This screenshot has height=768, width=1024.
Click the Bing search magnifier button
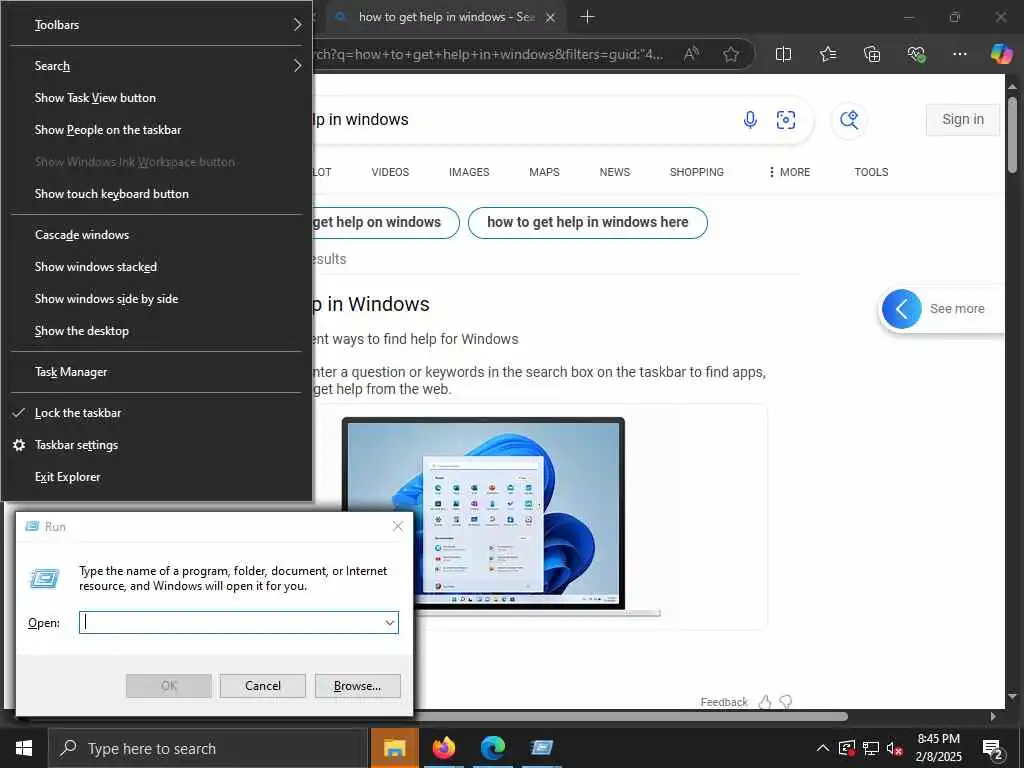coord(849,120)
